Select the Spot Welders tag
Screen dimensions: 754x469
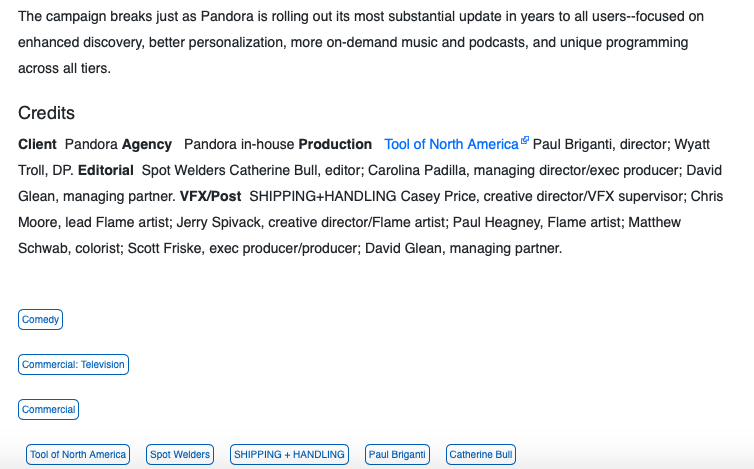[x=180, y=455]
